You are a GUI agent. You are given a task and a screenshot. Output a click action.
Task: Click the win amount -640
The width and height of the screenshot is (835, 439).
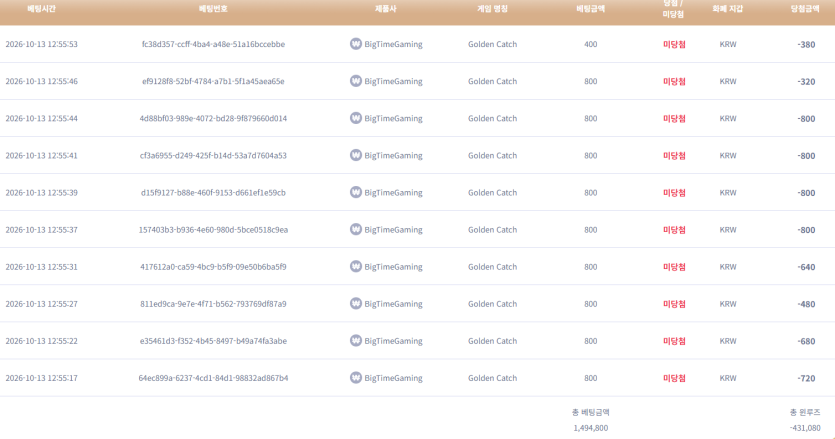click(806, 267)
